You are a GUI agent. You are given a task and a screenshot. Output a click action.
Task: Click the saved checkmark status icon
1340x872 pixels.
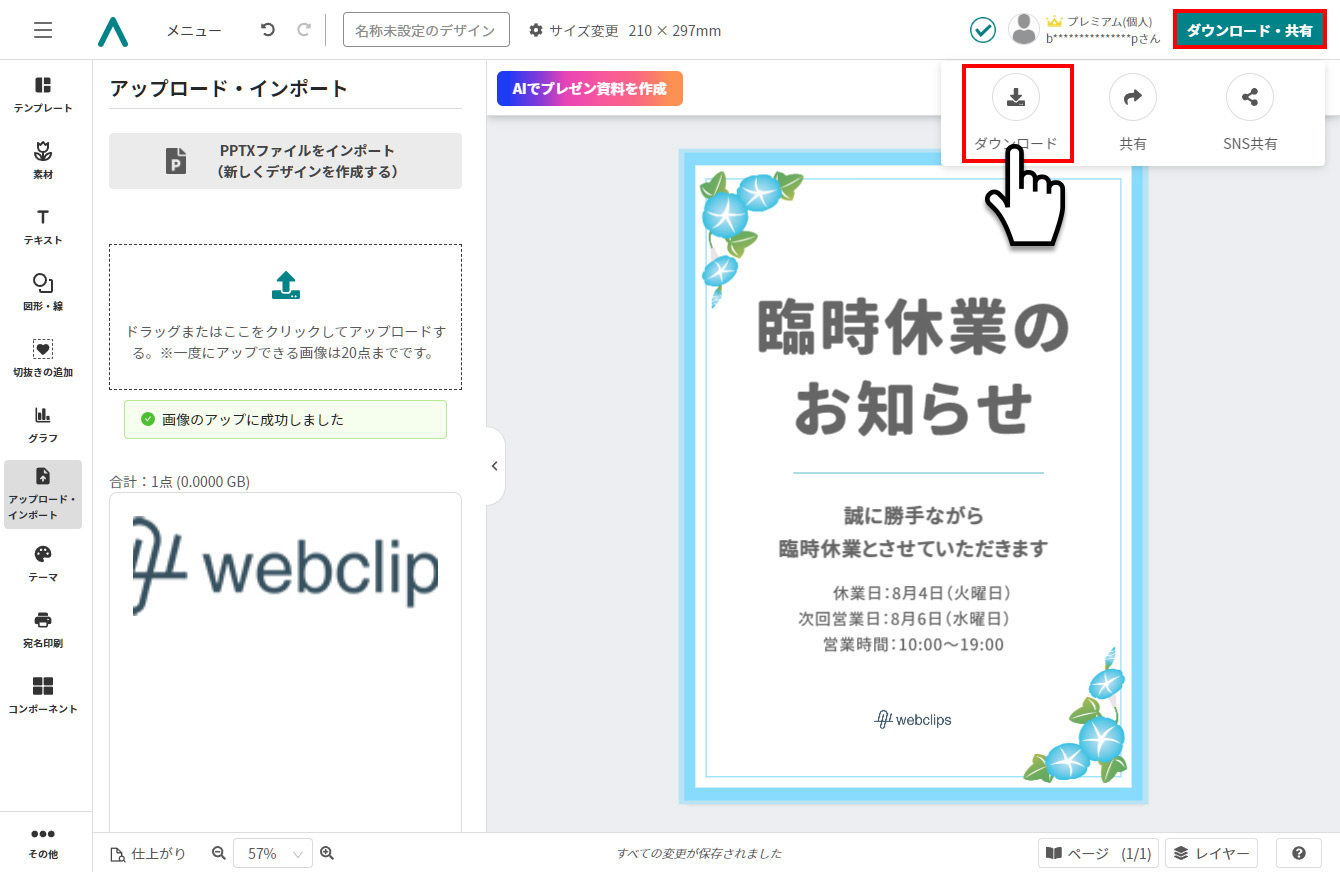click(983, 30)
